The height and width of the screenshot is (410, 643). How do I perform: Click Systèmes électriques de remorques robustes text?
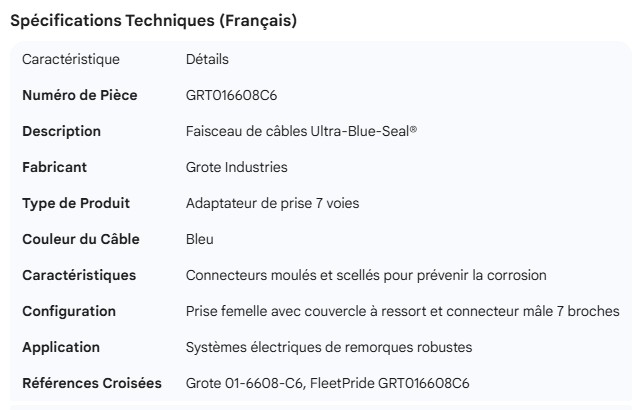point(328,347)
